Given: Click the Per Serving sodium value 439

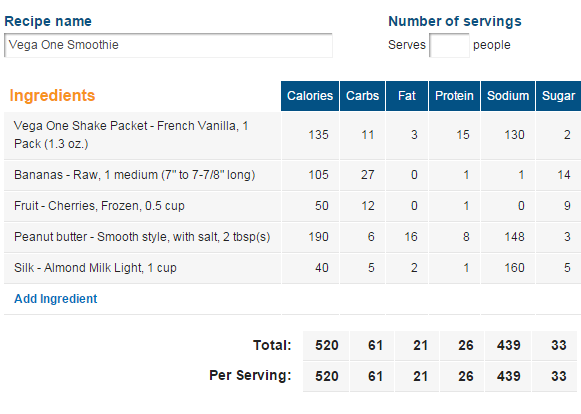Looking at the screenshot, I should 509,376.
